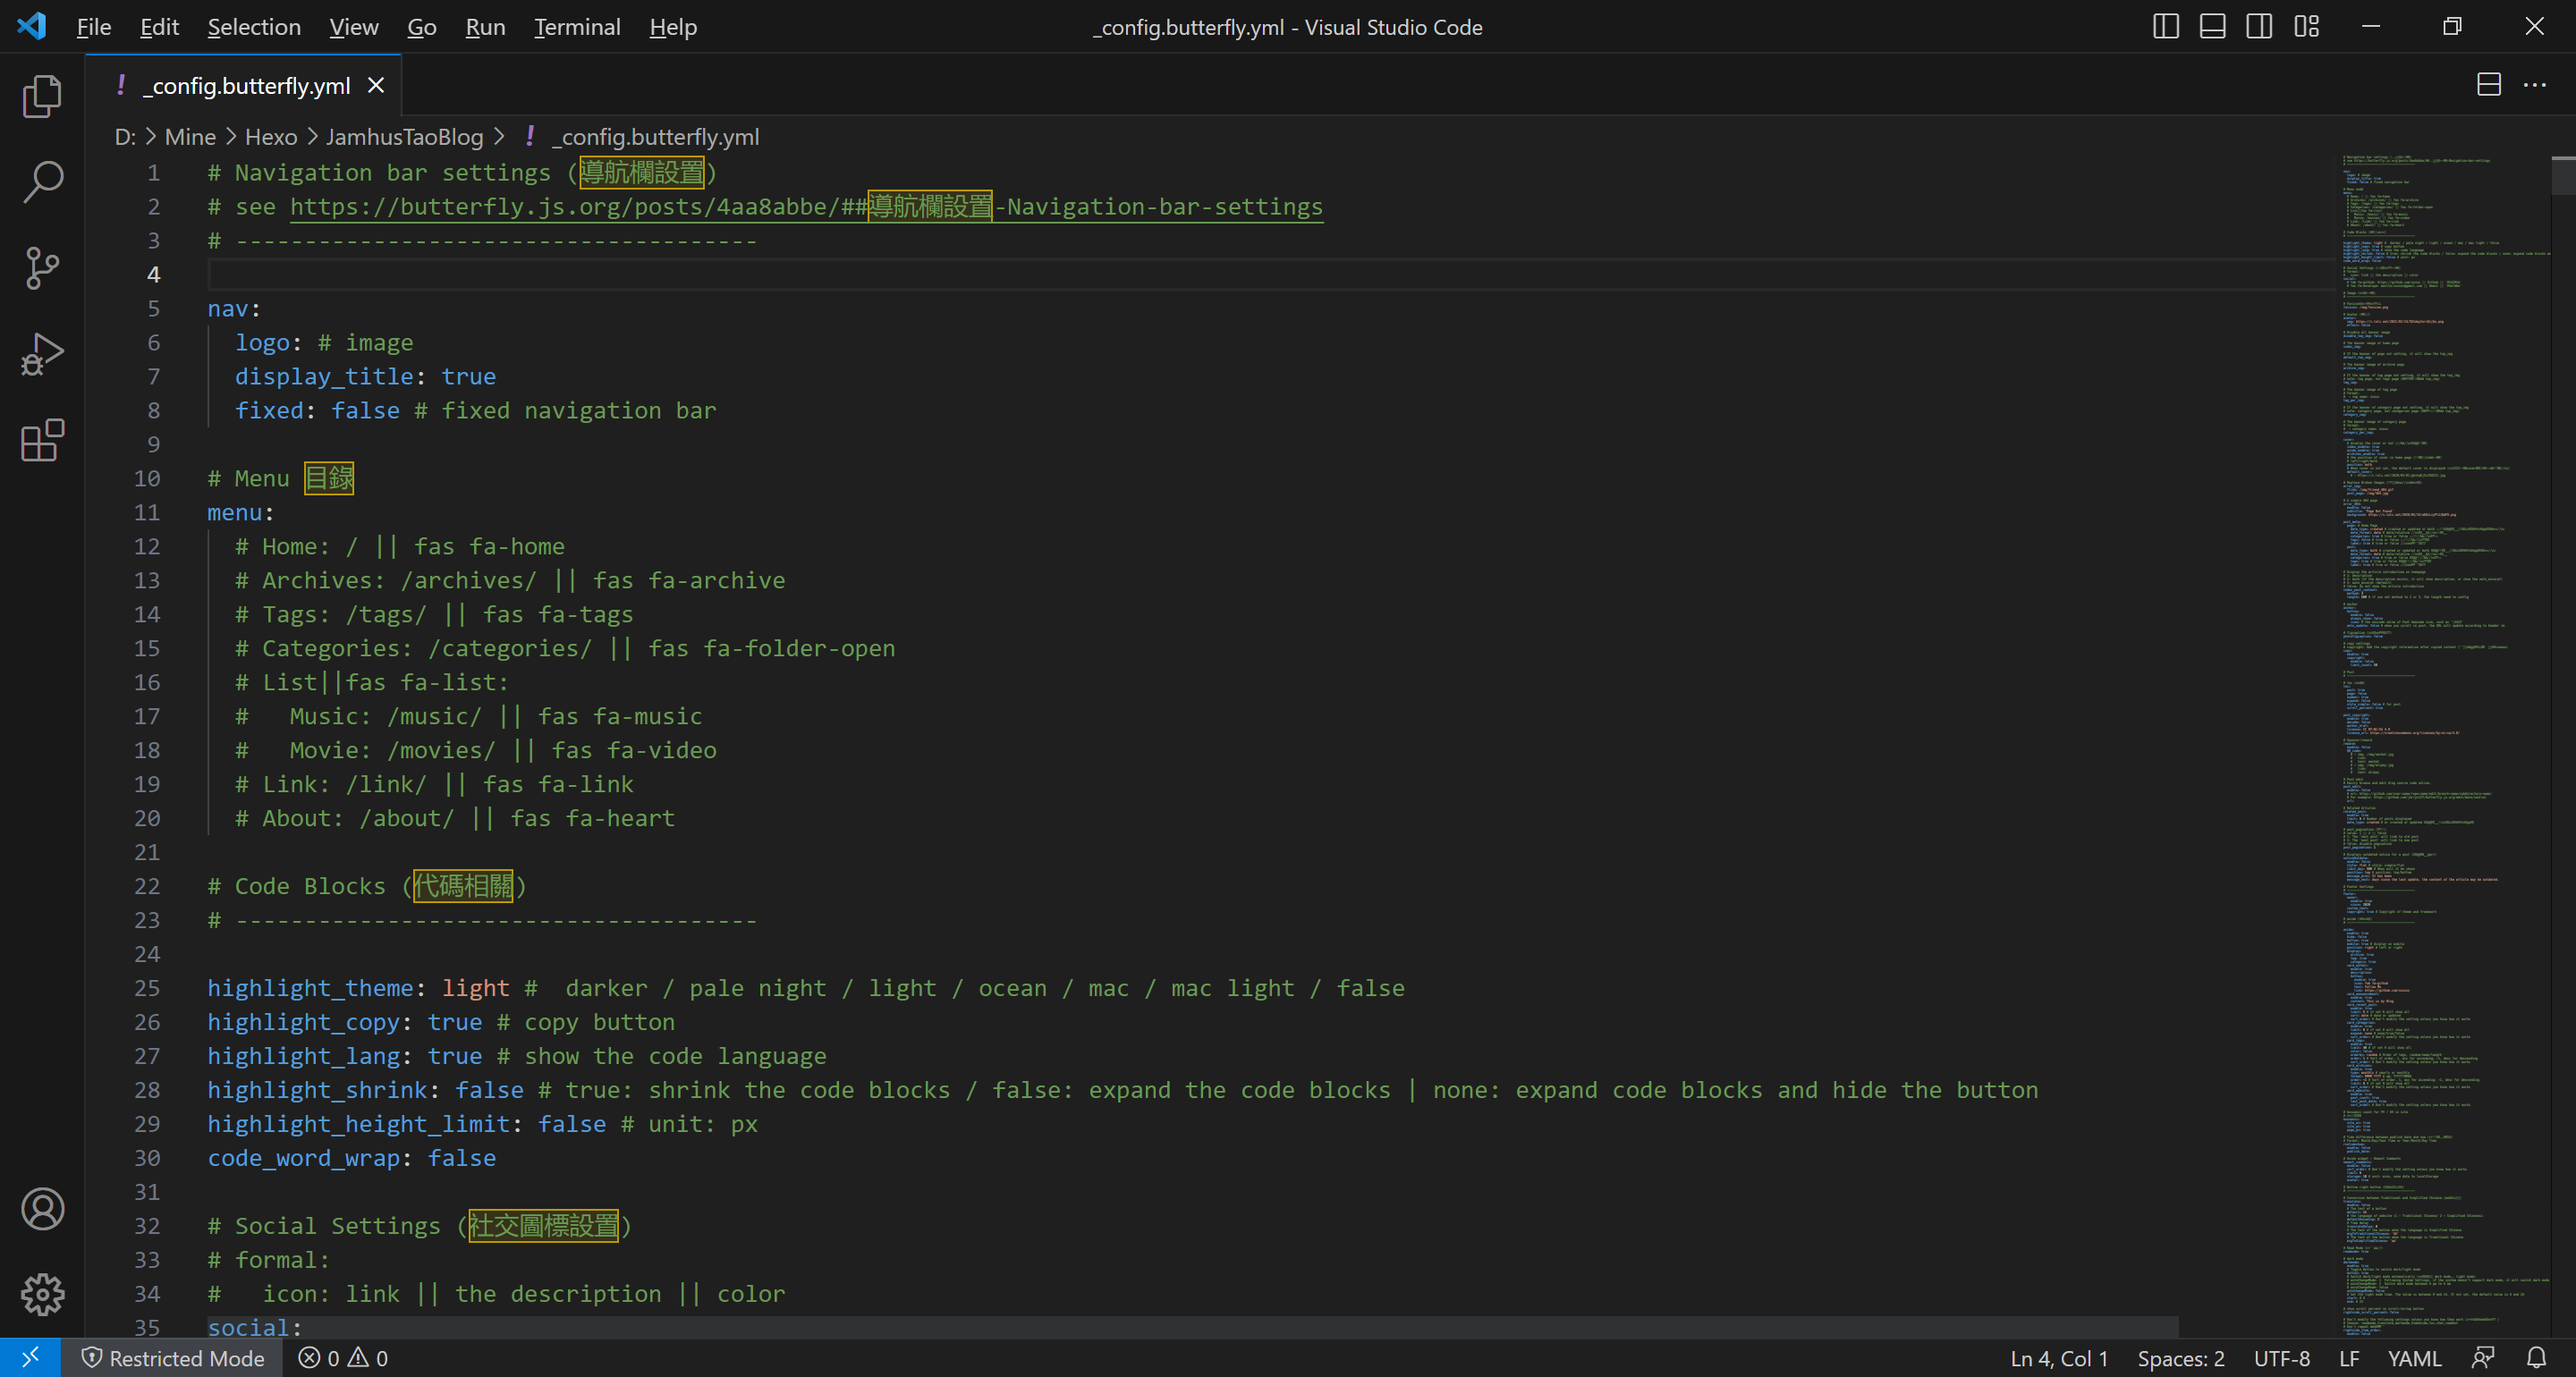Click the minimap code overview
2576x1377 pixels.
(x=2440, y=700)
